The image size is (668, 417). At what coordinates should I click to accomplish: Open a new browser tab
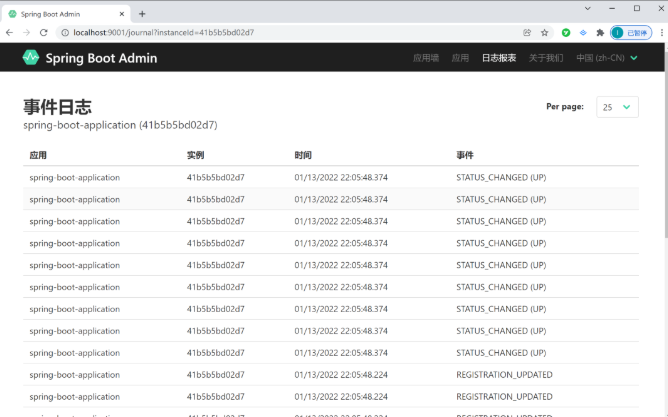point(142,14)
